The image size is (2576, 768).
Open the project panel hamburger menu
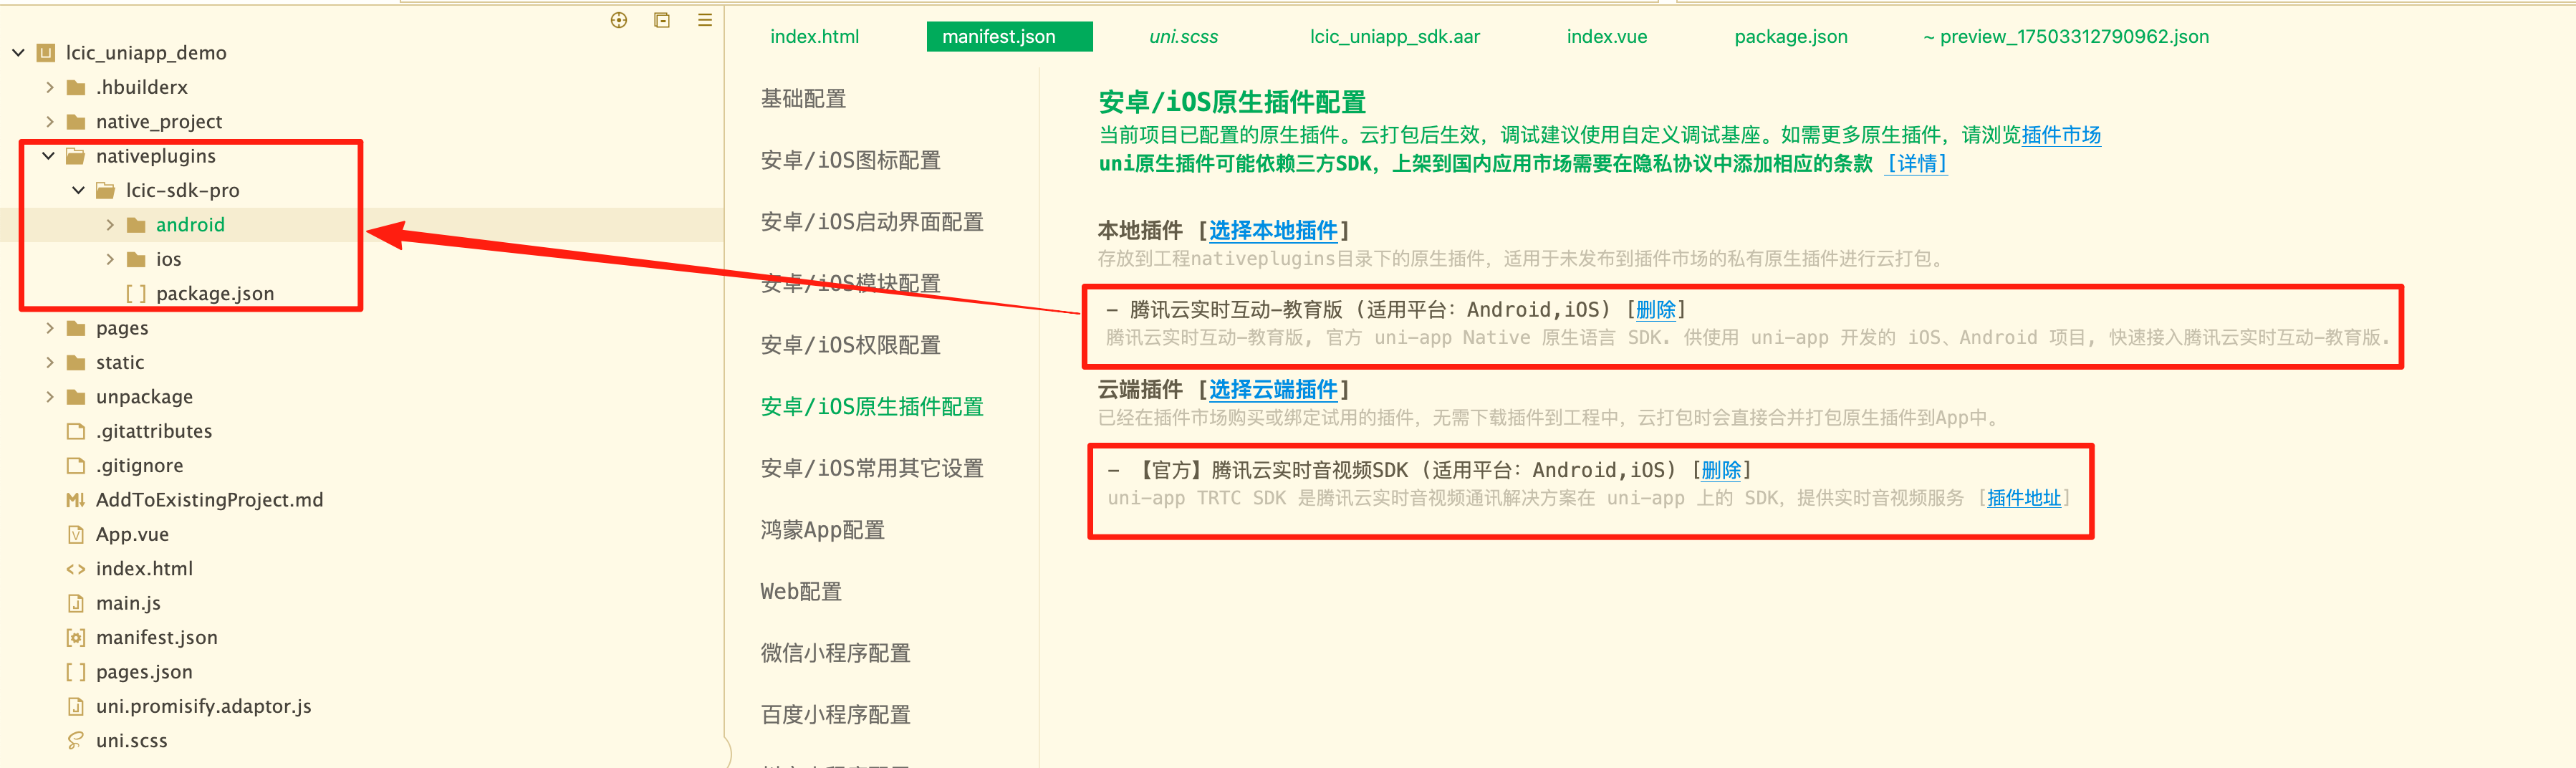click(x=705, y=20)
